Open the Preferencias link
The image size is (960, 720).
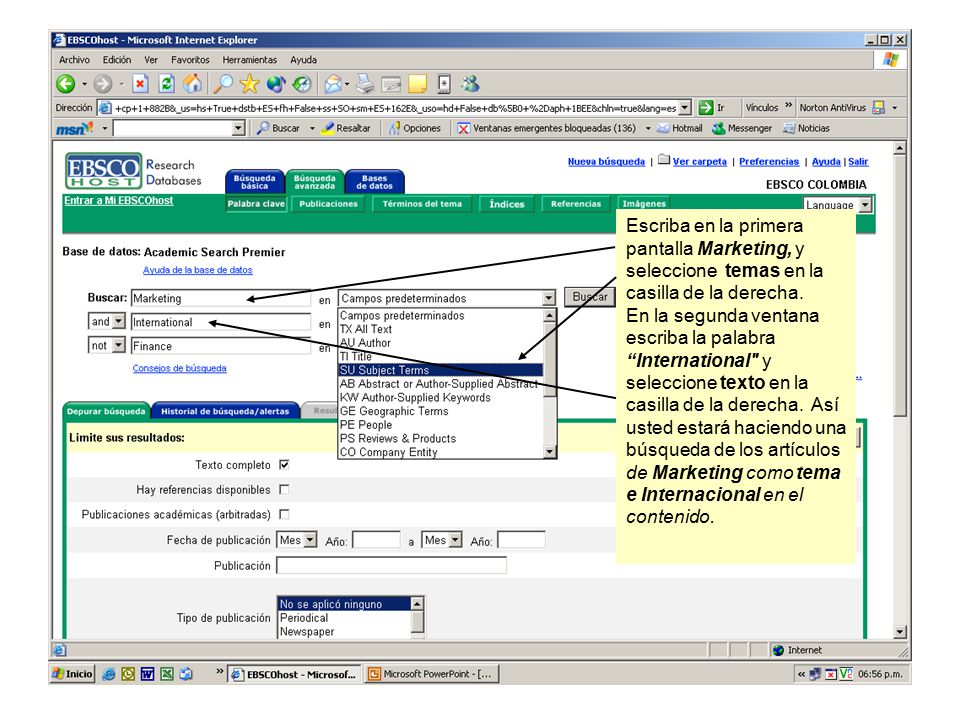click(769, 162)
